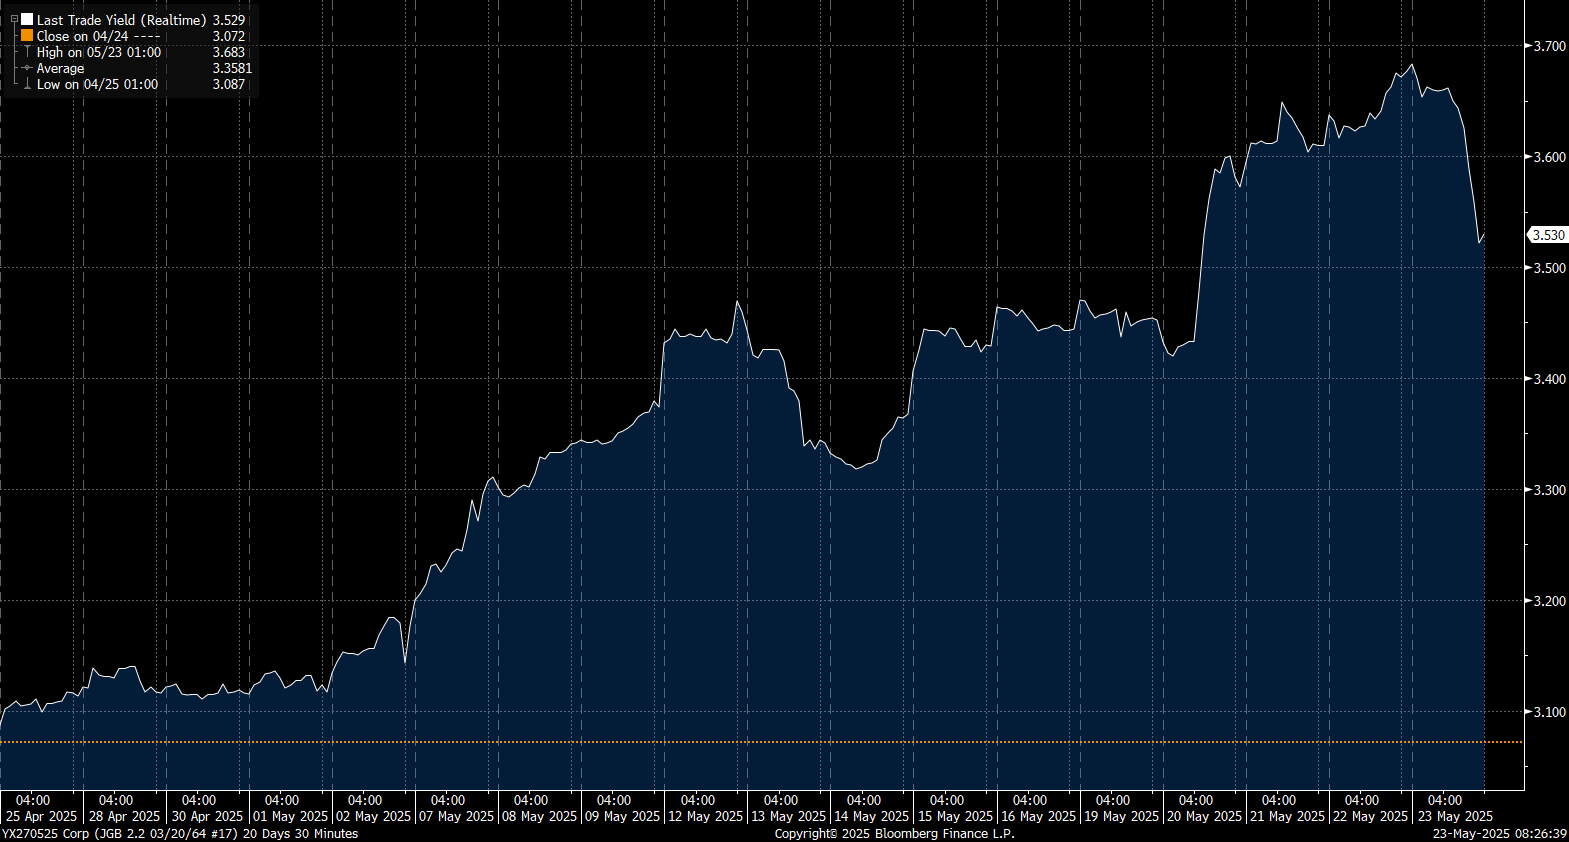This screenshot has height=842, width=1569.
Task: Select the Close on 04/24 legend entry
Action: pos(98,36)
